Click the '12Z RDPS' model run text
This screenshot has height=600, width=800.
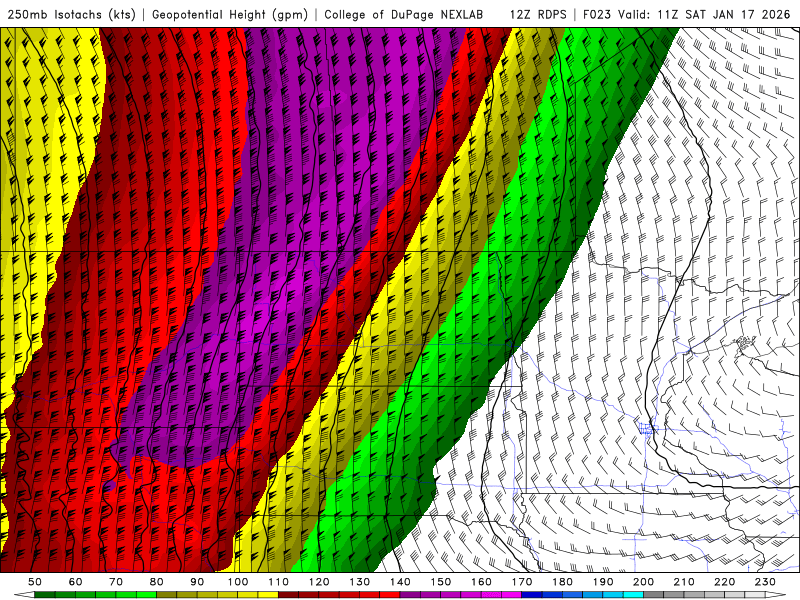pyautogui.click(x=538, y=14)
